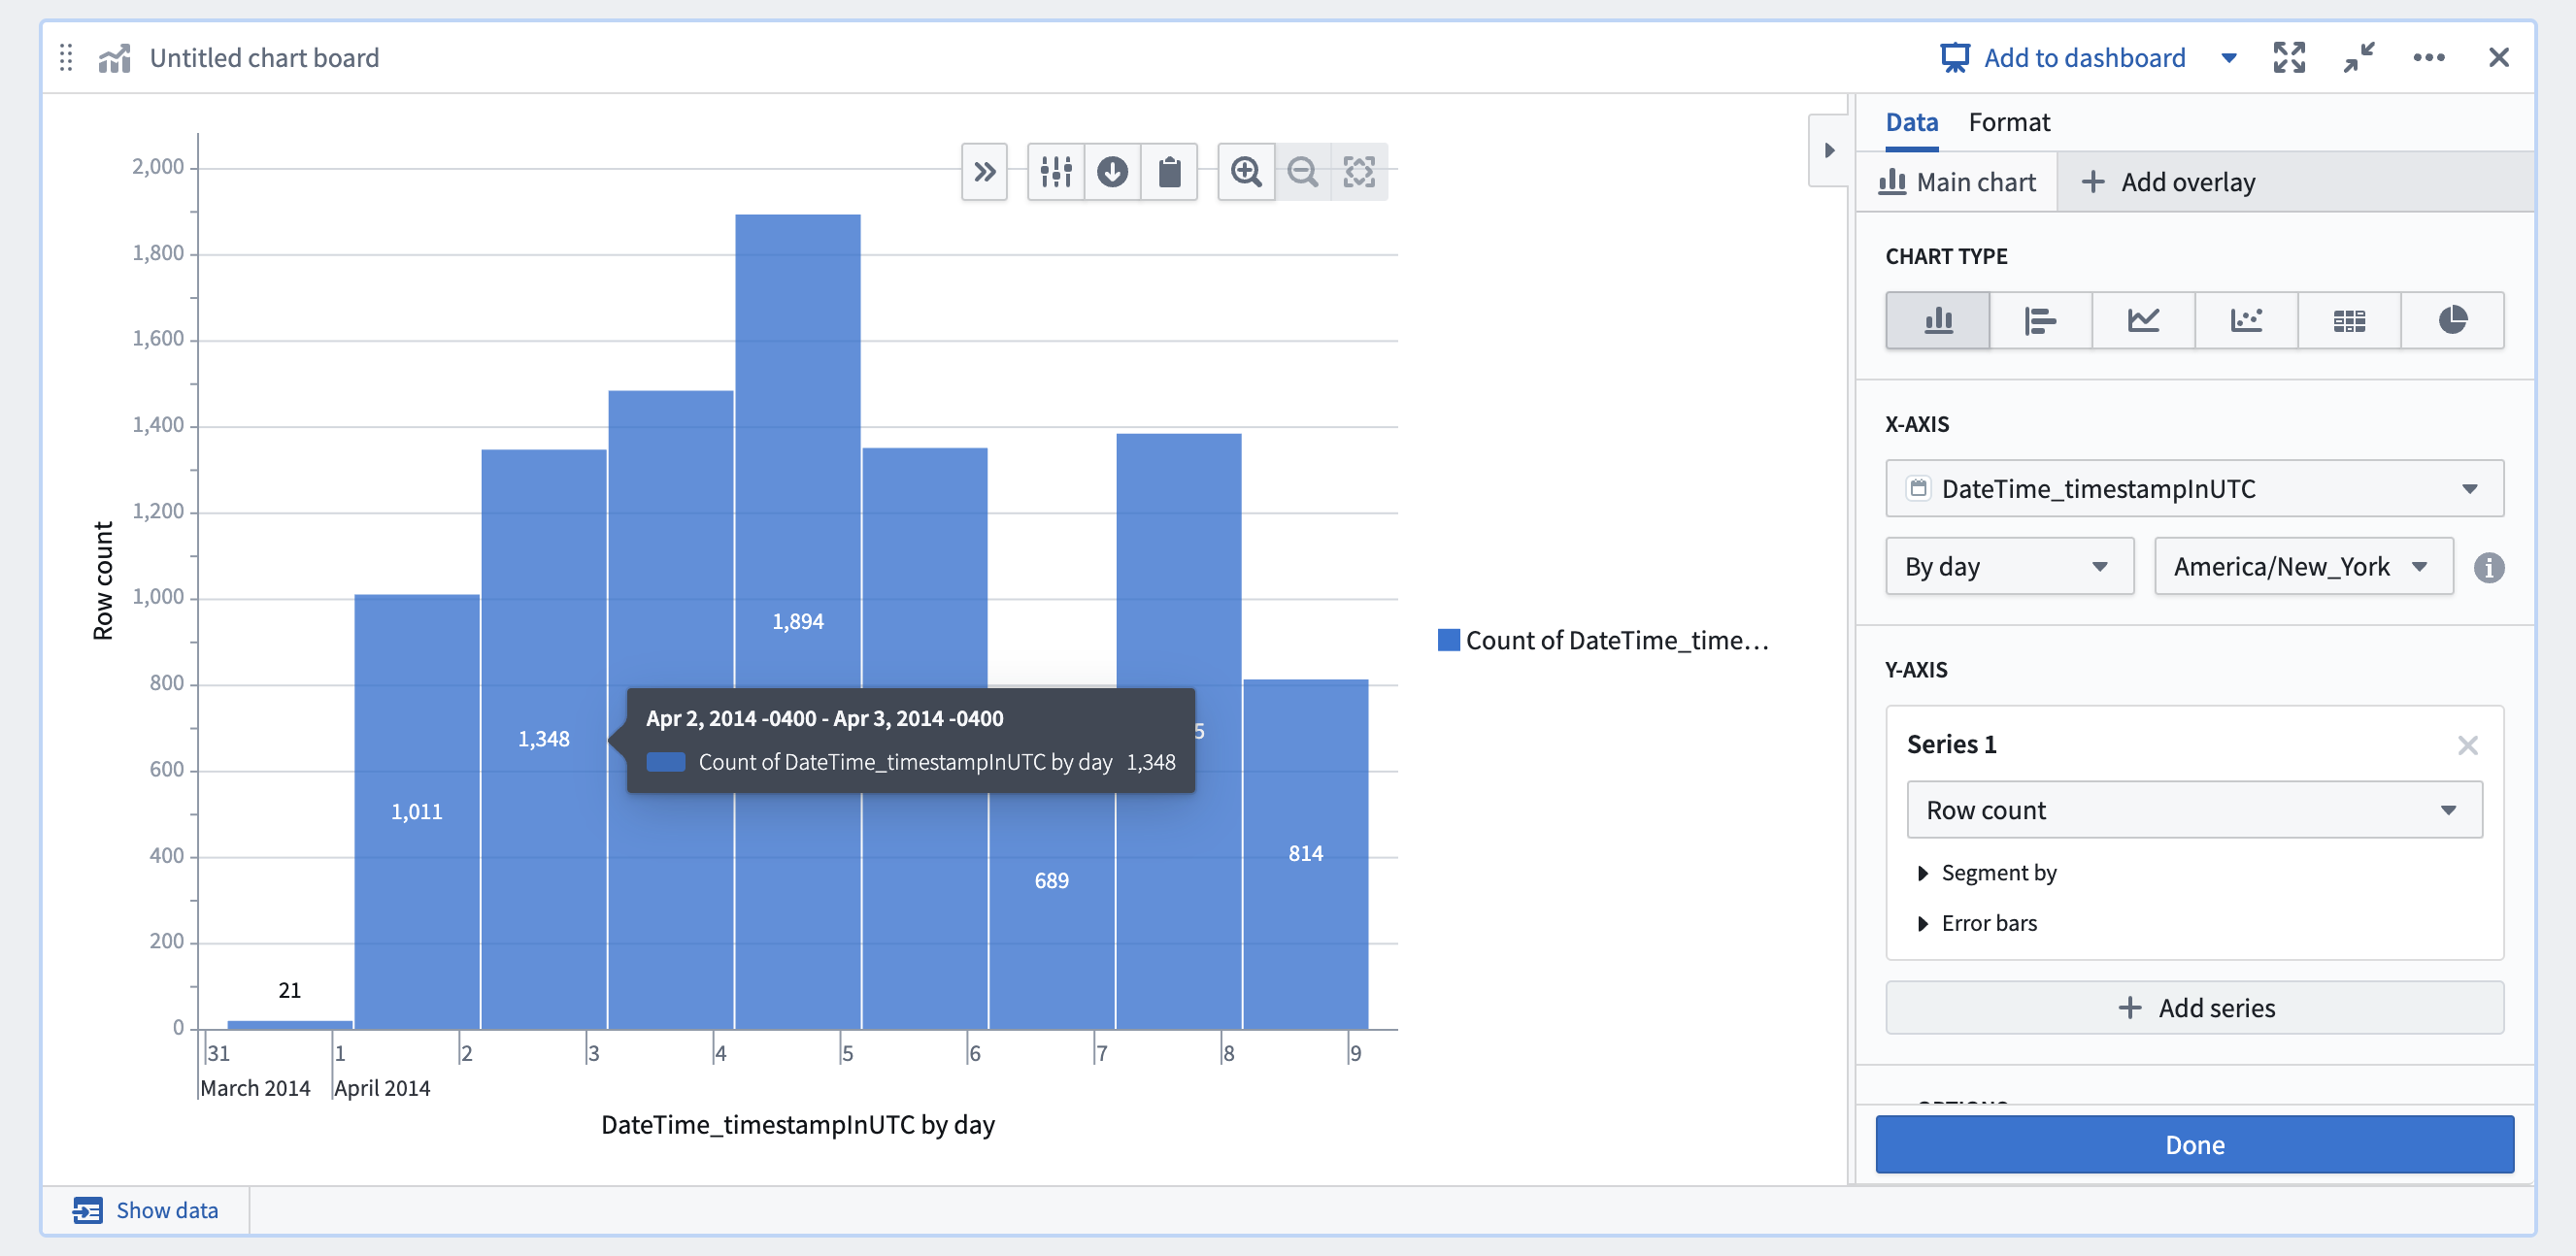Click the zoom in magnifier icon
The image size is (2576, 1256).
pos(1246,172)
